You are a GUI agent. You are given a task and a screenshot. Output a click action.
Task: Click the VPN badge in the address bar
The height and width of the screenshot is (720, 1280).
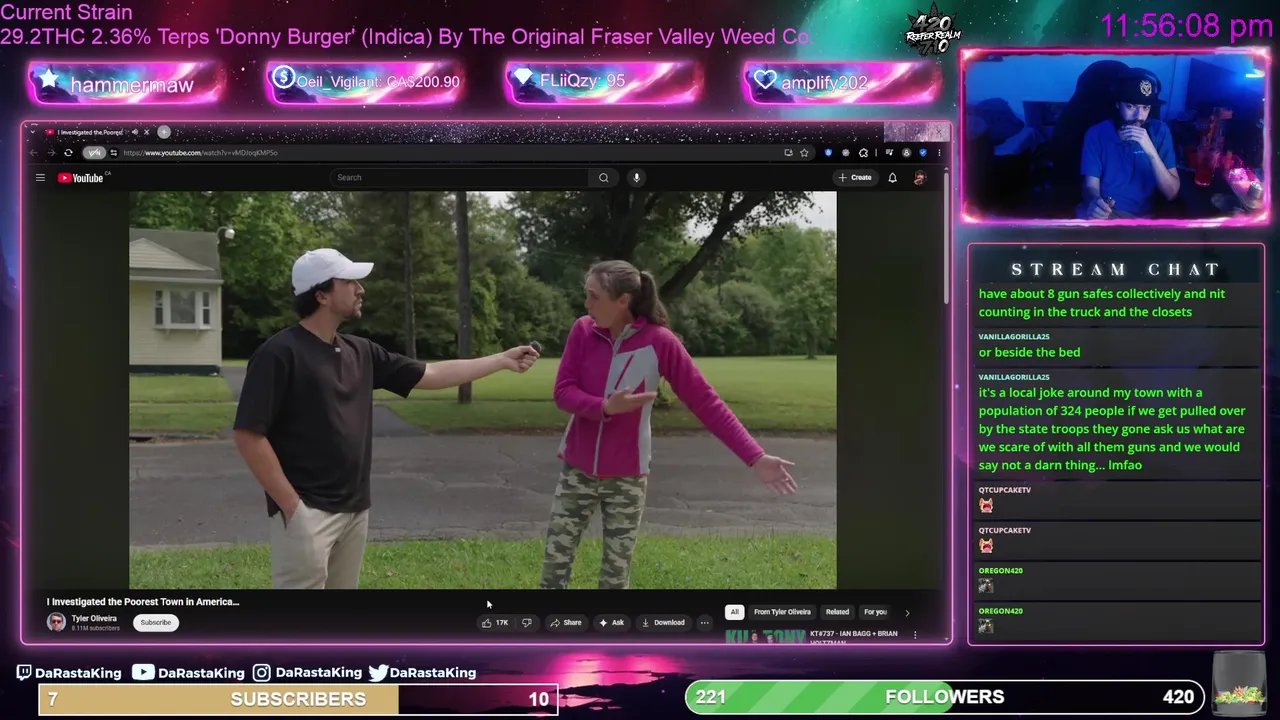[94, 153]
